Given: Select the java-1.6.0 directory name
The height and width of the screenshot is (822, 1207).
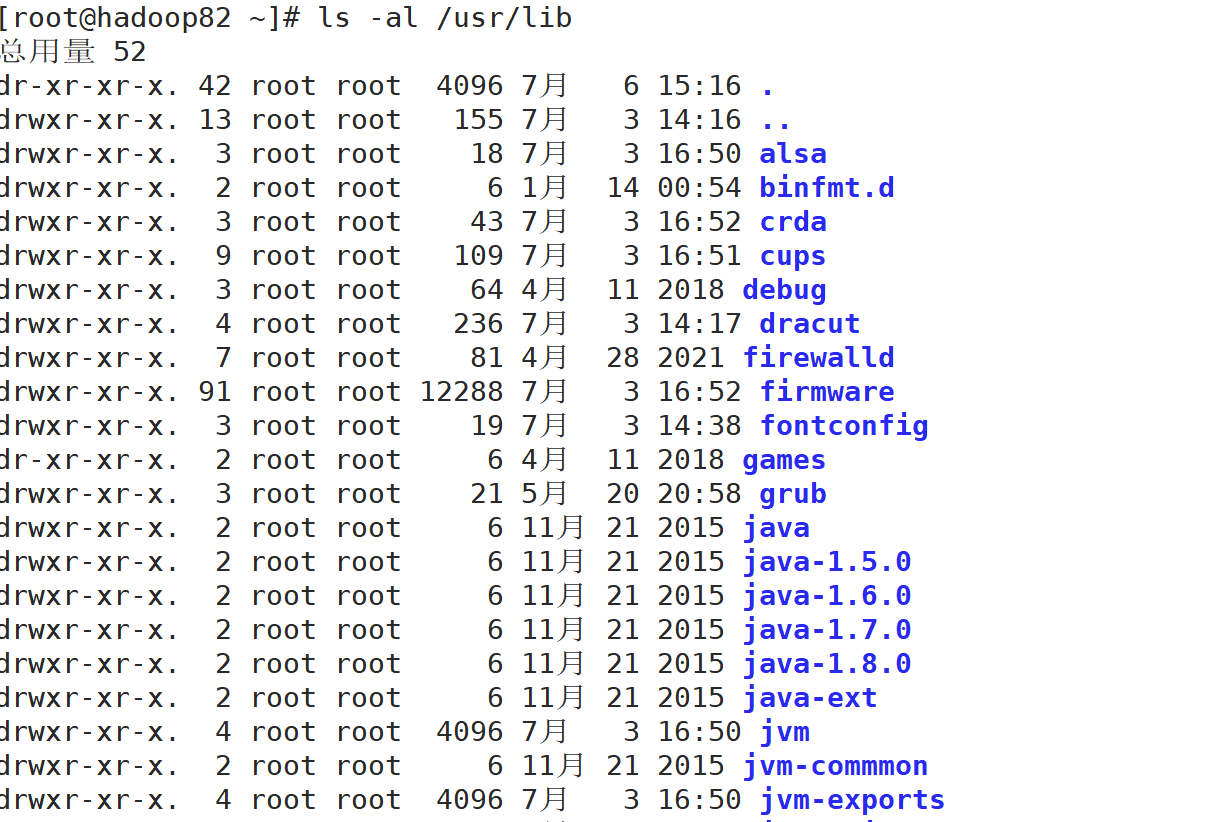Looking at the screenshot, I should point(826,596).
